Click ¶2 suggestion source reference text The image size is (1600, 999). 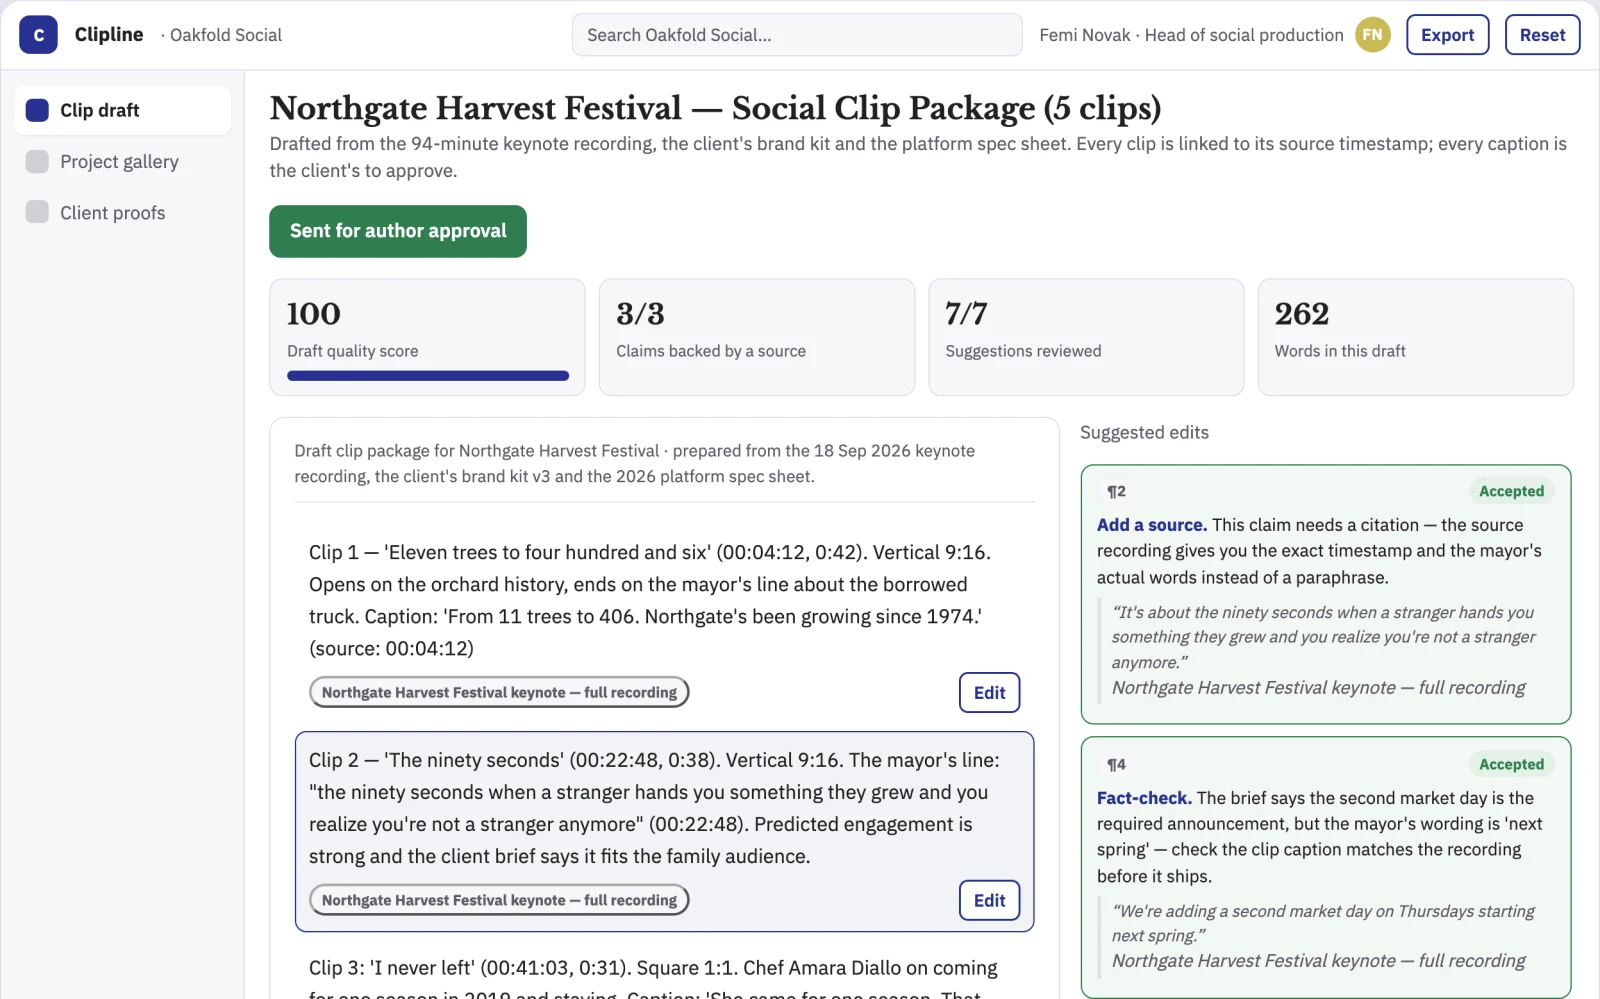1318,687
